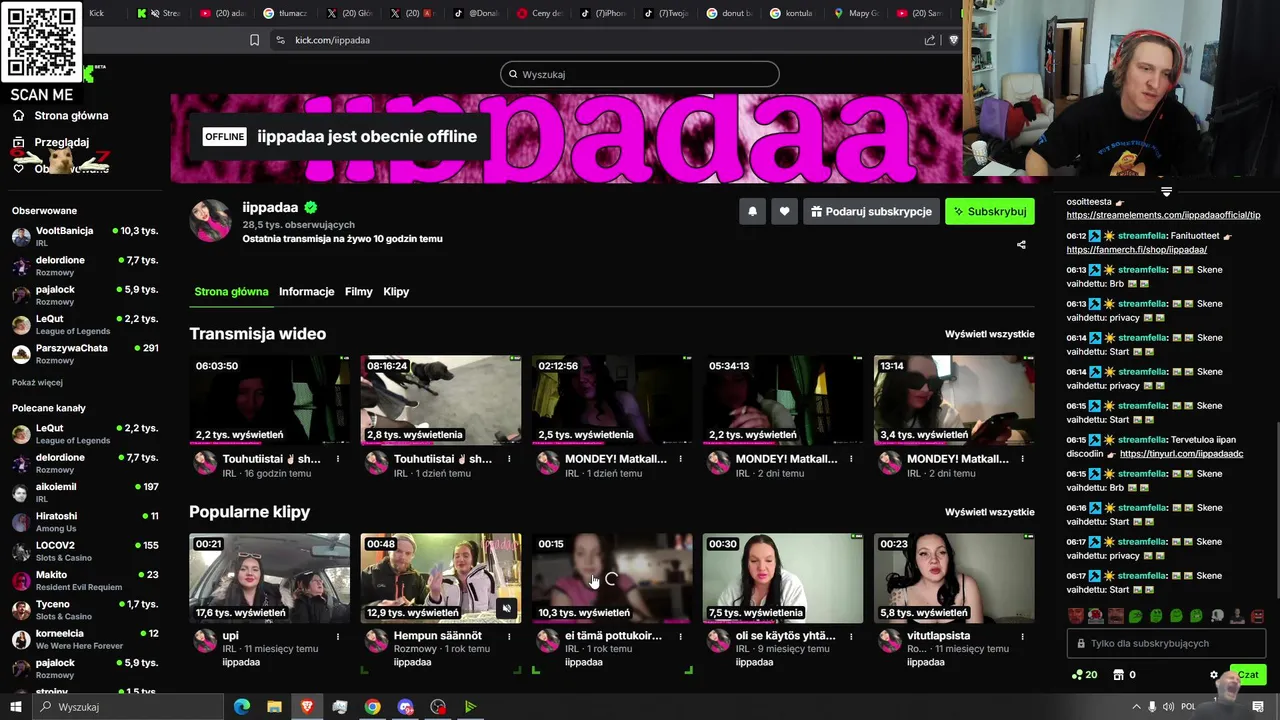1280x720 pixels.
Task: Gift a subscription via Podaruj subskrypcje
Action: click(x=871, y=211)
